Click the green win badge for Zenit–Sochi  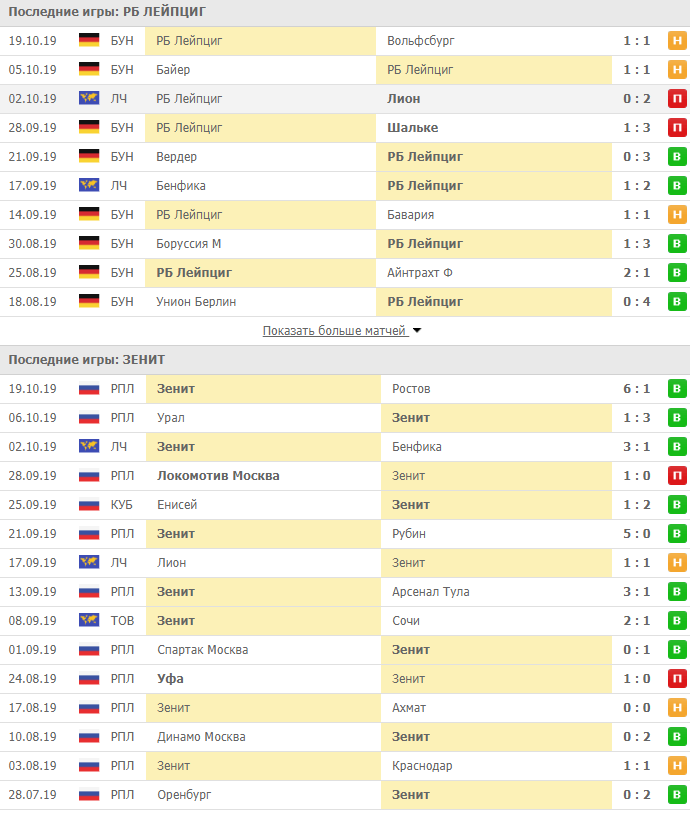(x=677, y=621)
